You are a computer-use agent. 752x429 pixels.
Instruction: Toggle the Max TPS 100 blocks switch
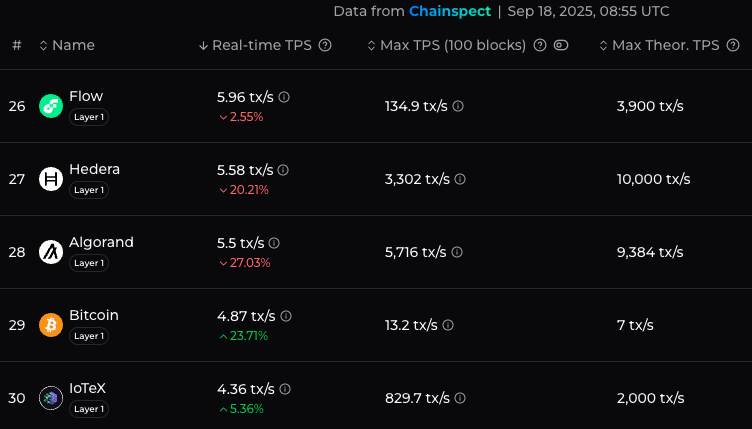(561, 46)
